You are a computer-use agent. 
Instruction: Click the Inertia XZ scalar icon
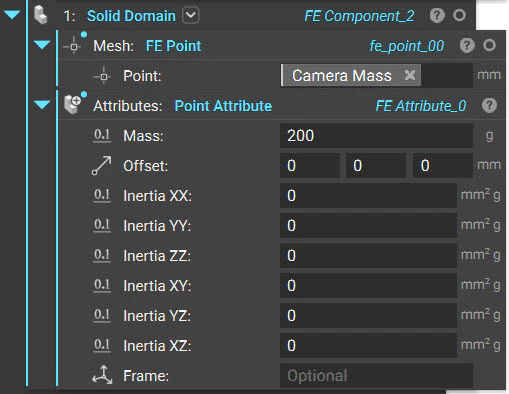[x=102, y=345]
